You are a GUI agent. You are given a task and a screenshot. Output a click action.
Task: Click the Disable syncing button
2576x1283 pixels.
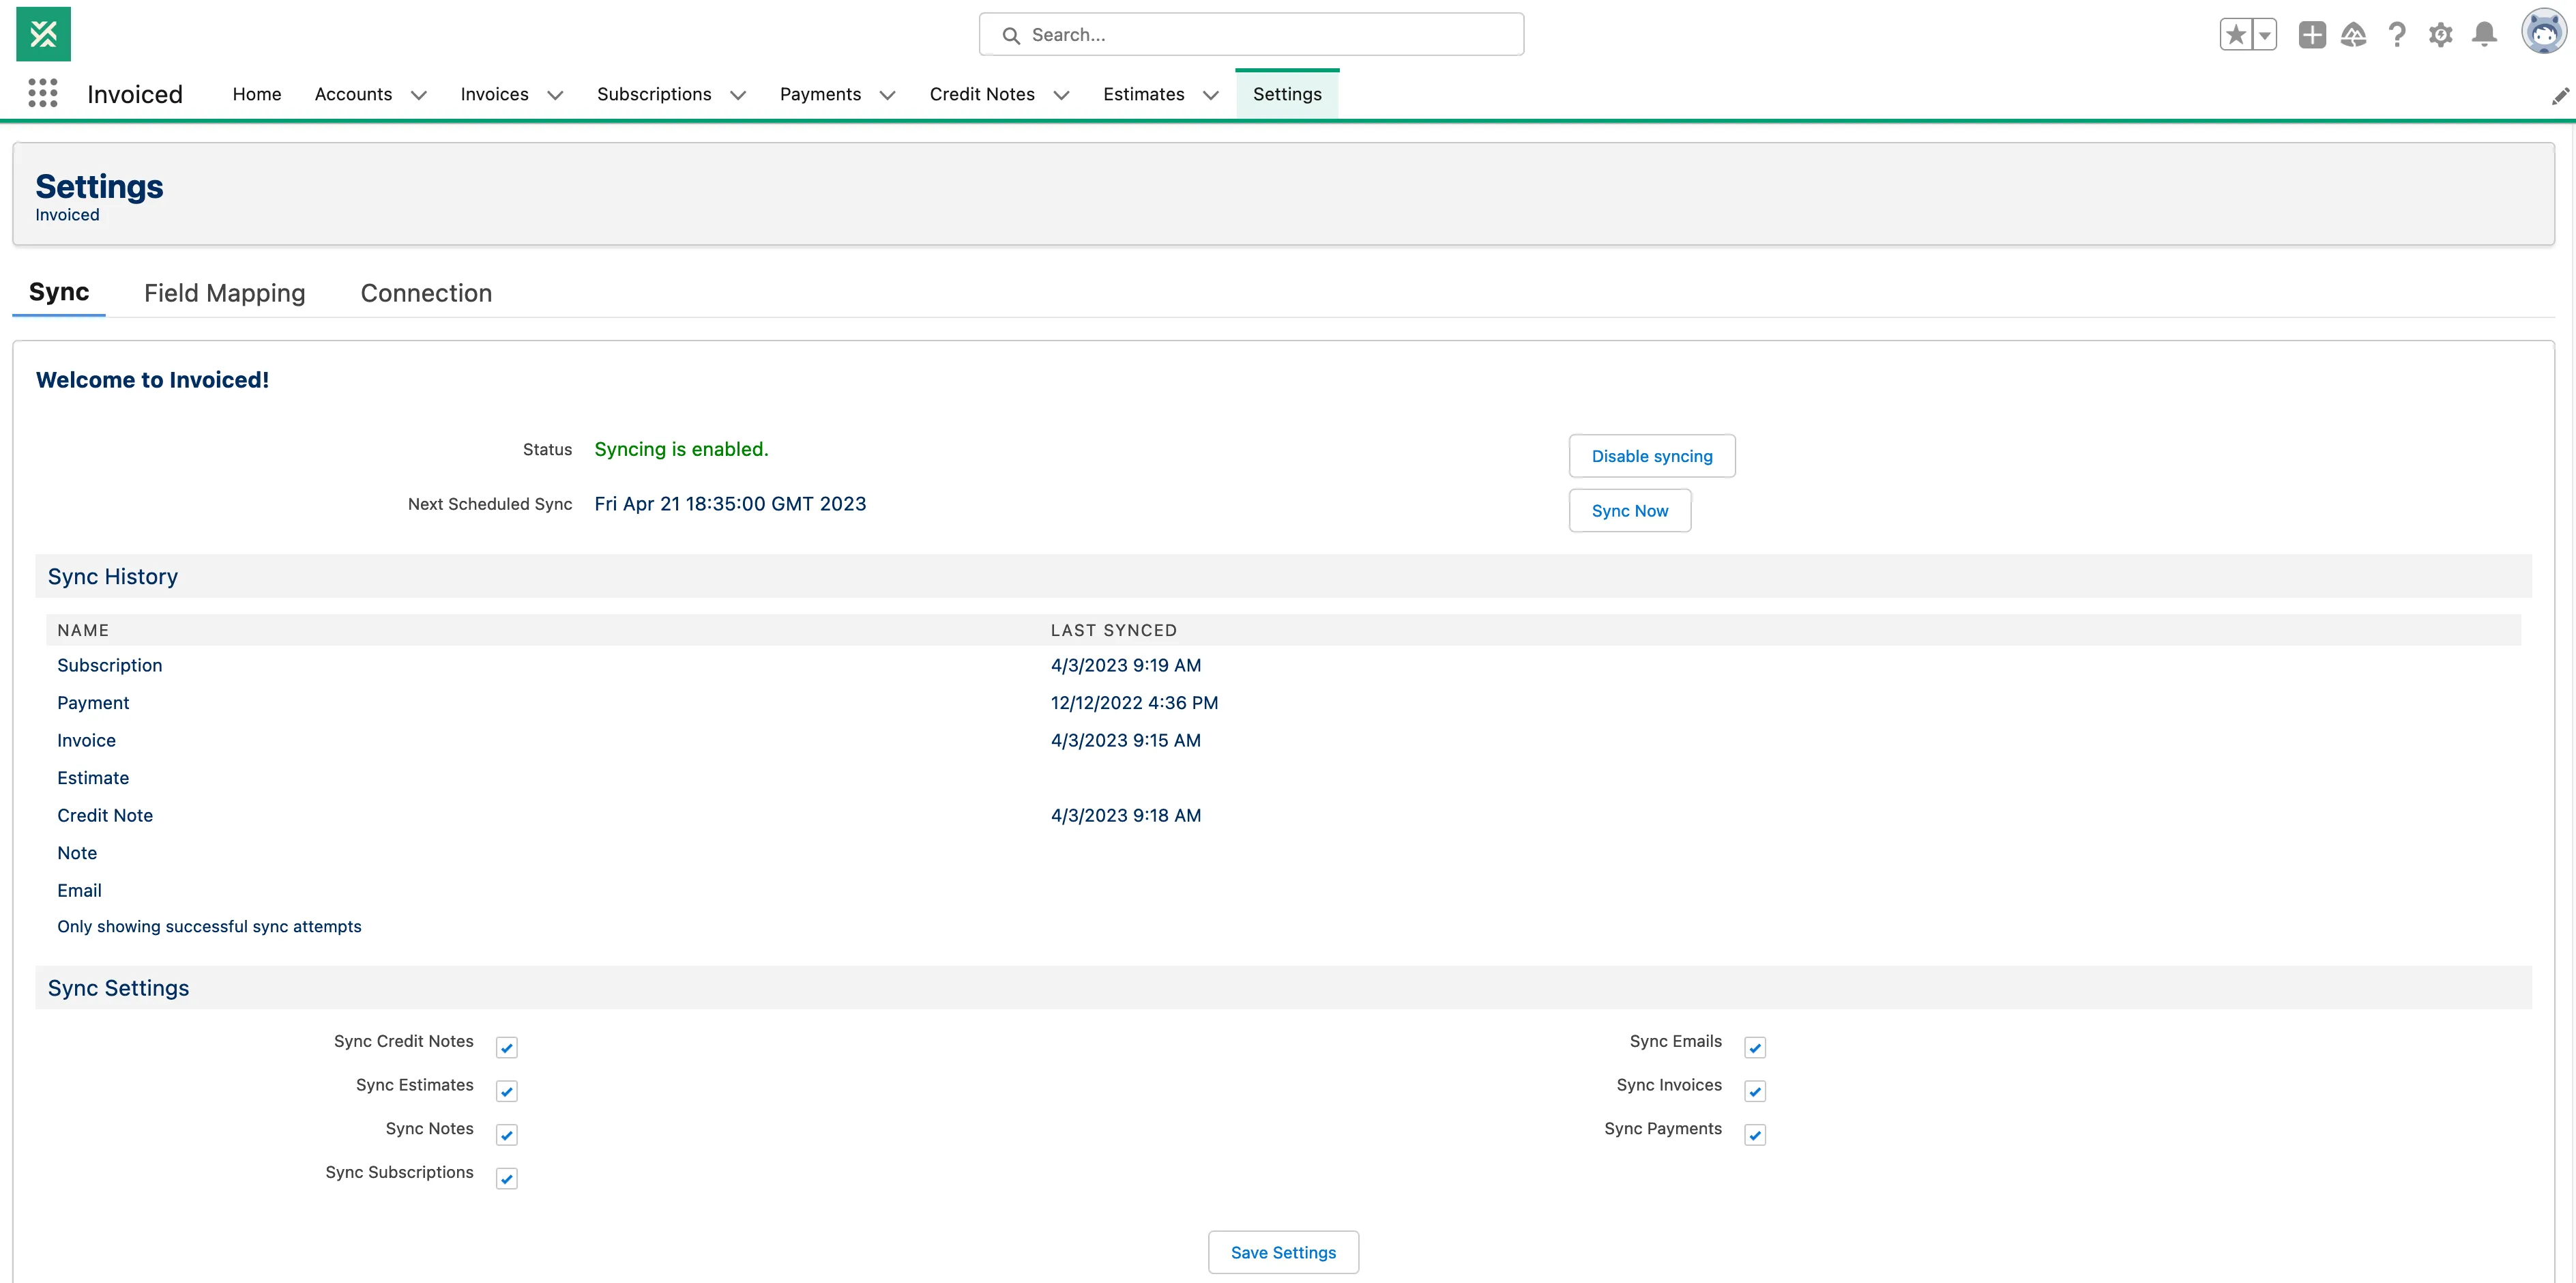tap(1652, 456)
